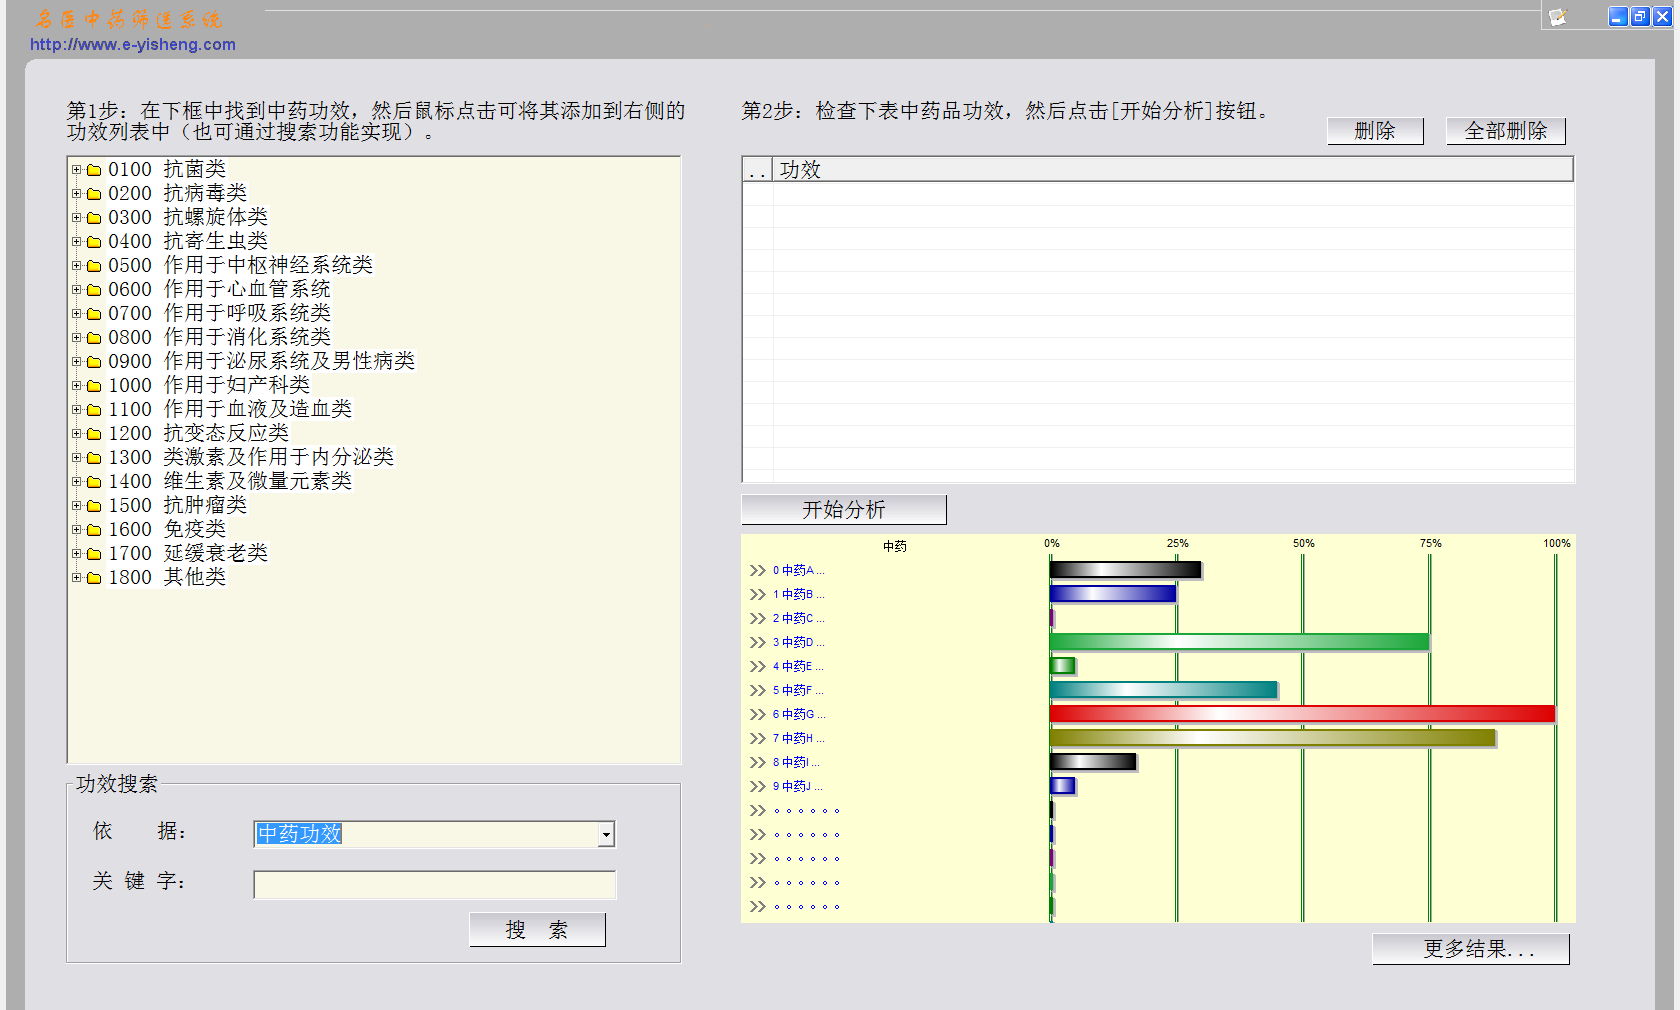The image size is (1680, 1010).
Task: Click folder icon of 1300 类激素及作用于内分泌类
Action: pos(94,458)
